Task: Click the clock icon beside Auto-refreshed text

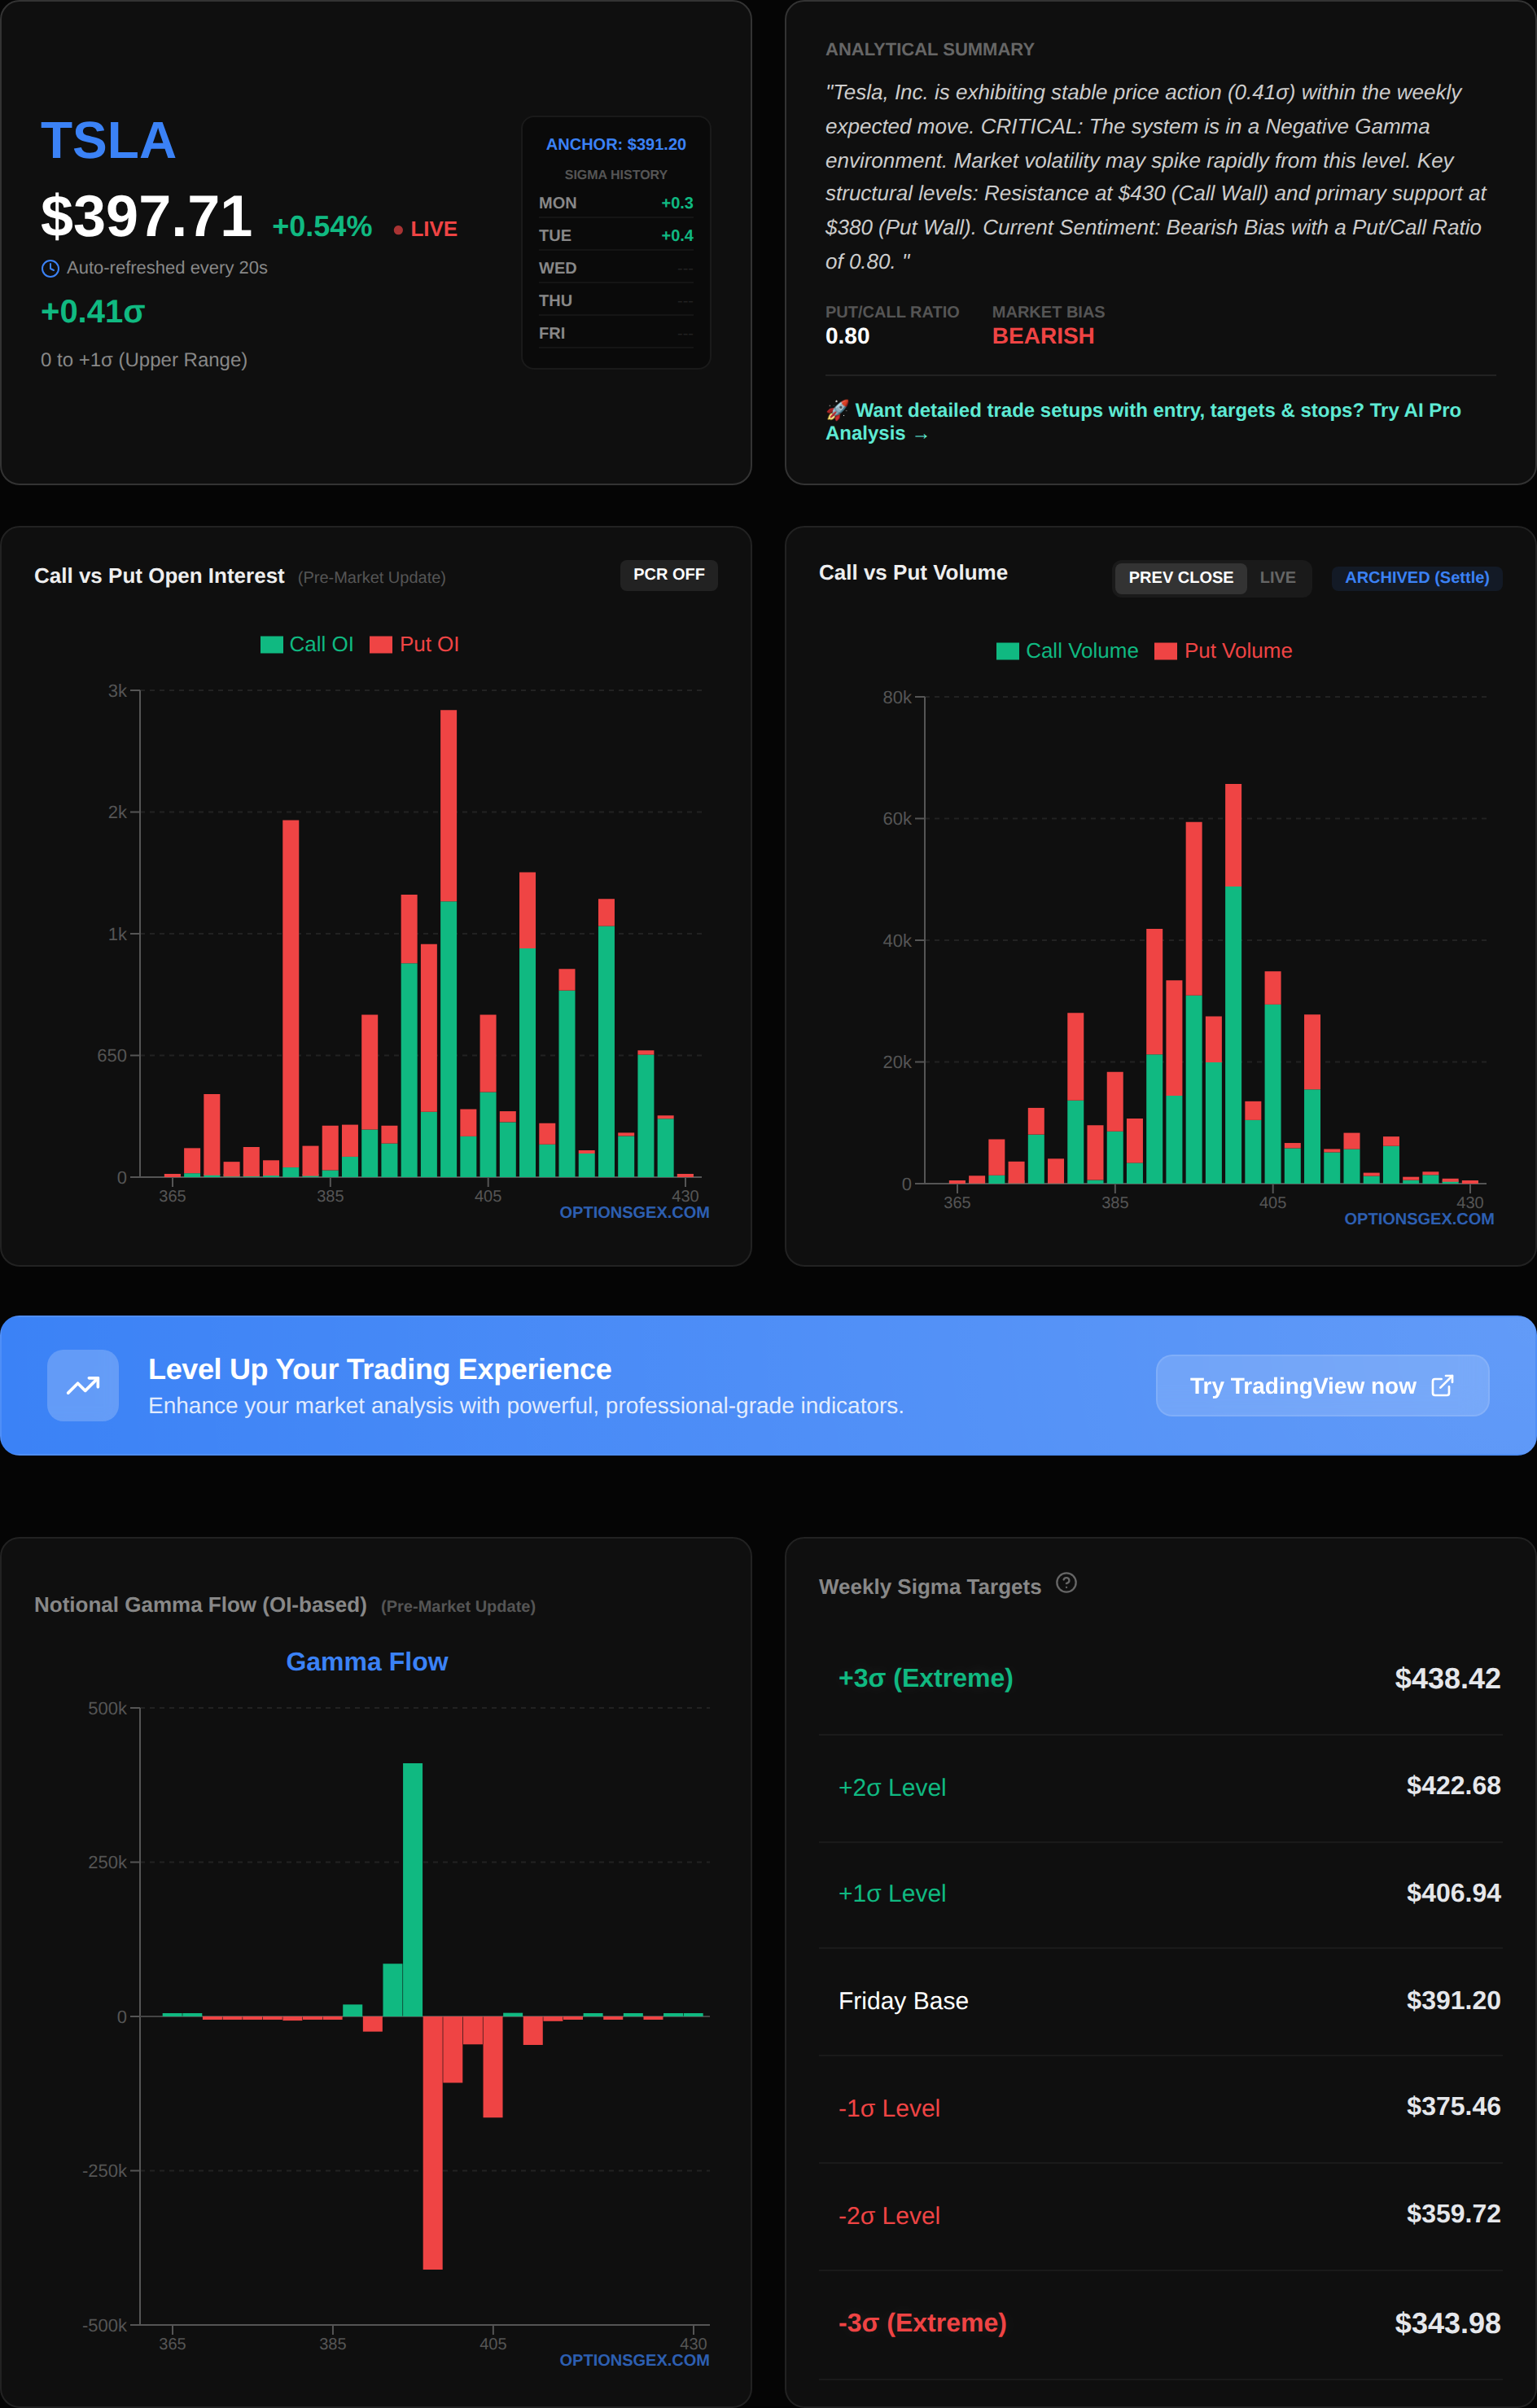Action: [x=50, y=268]
